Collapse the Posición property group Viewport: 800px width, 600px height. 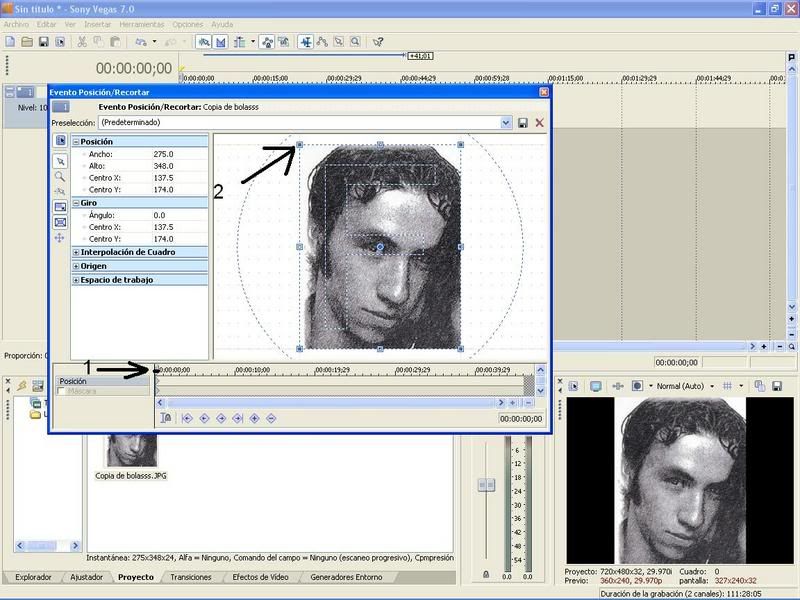point(76,142)
